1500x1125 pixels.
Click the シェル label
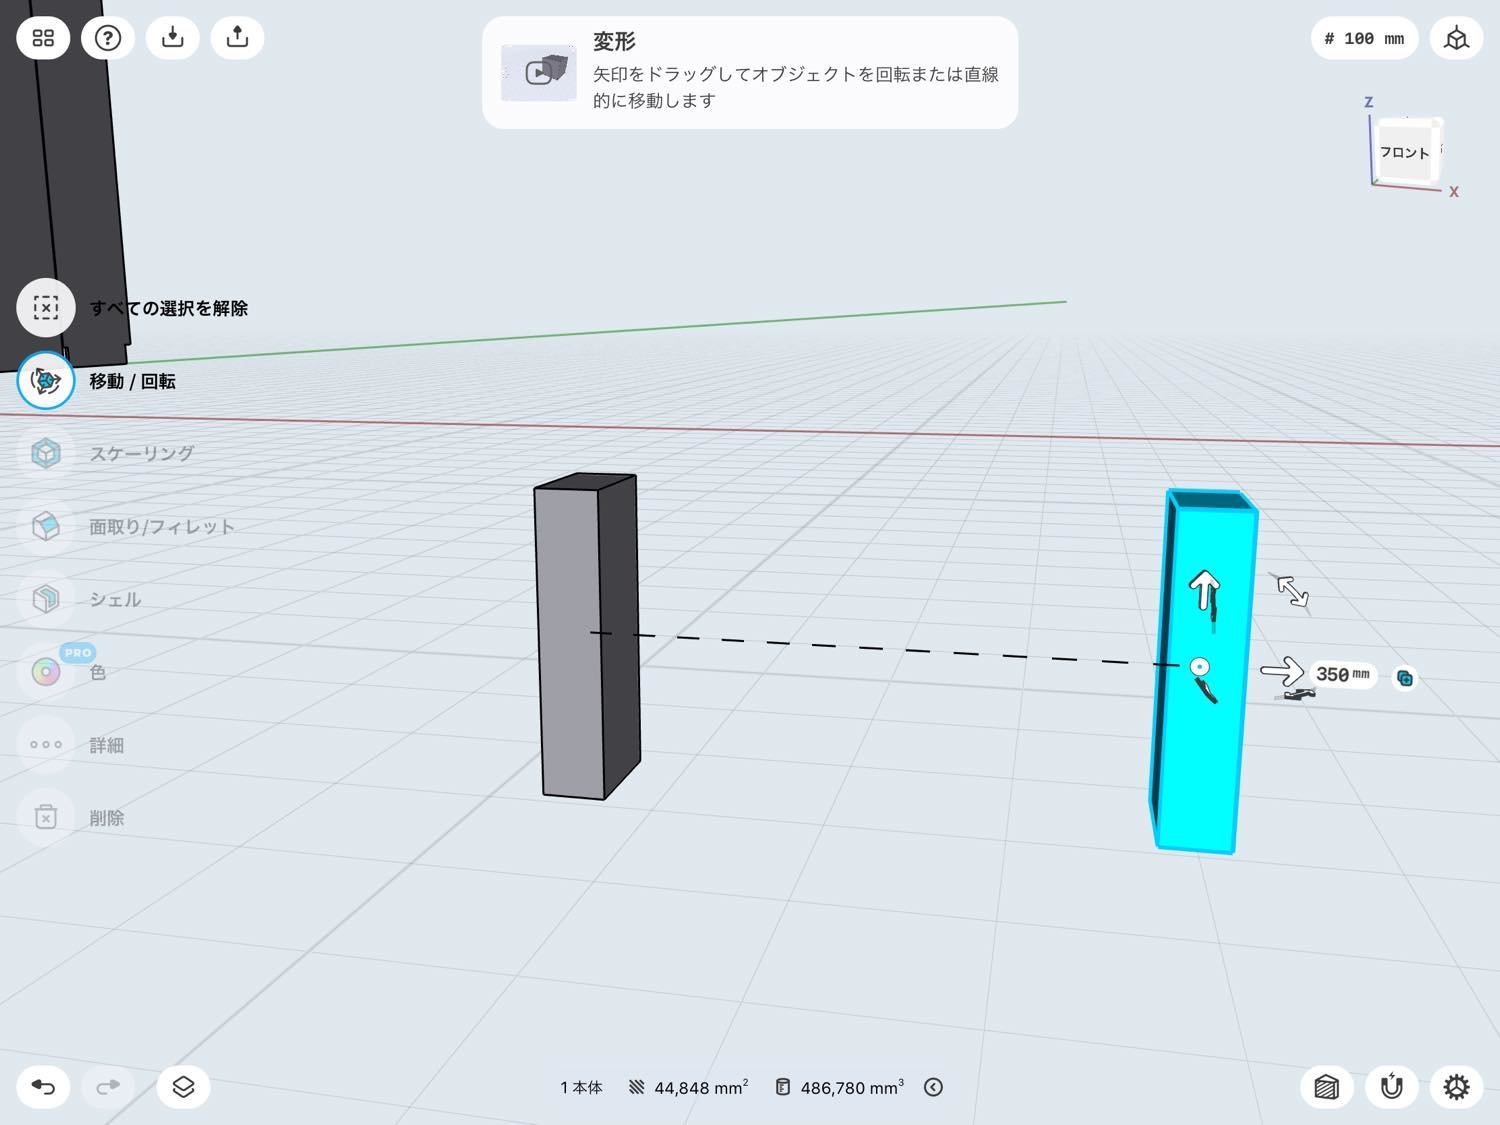tap(115, 599)
